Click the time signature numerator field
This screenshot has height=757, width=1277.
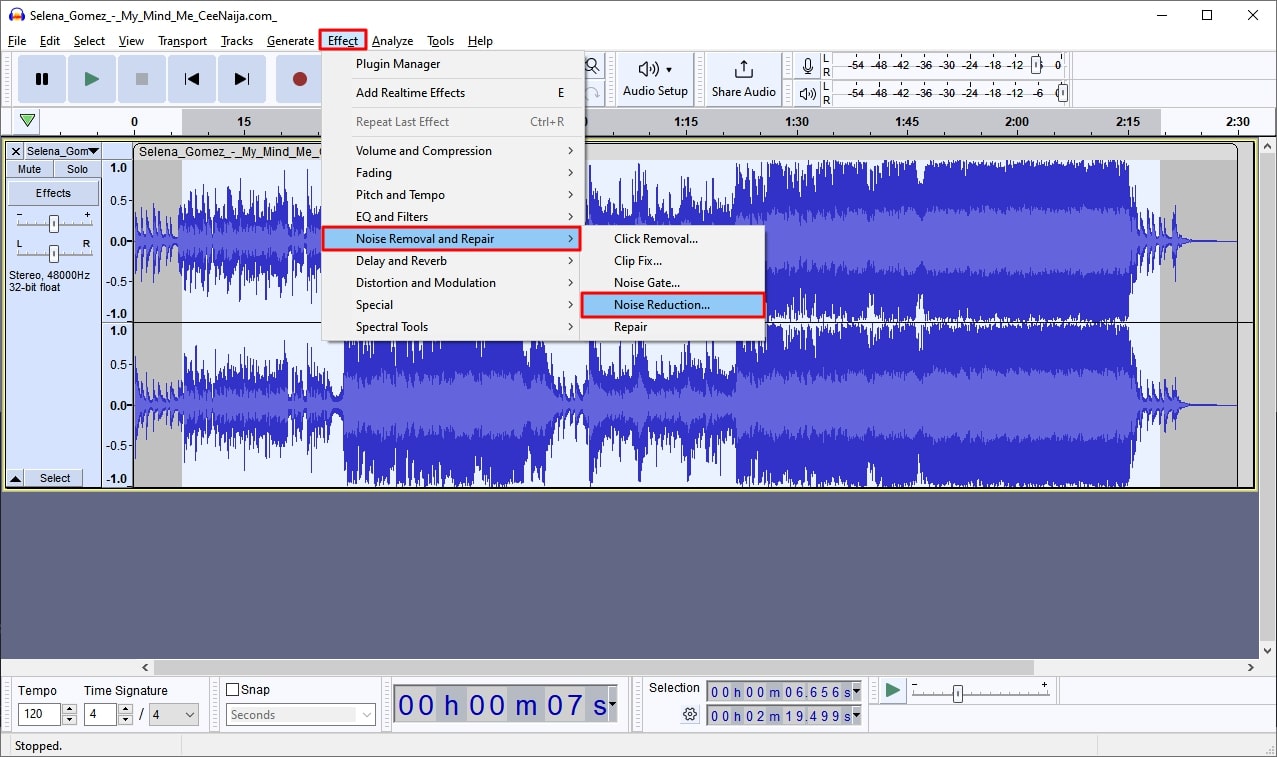point(101,715)
